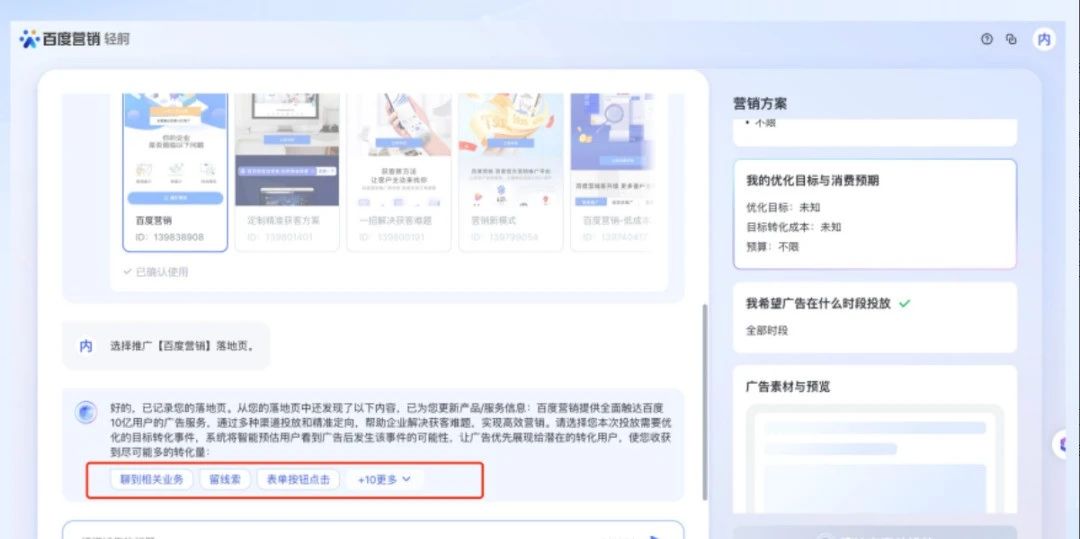Choose the 聊到相关业务 conversion option
Image resolution: width=1080 pixels, height=539 pixels.
152,479
